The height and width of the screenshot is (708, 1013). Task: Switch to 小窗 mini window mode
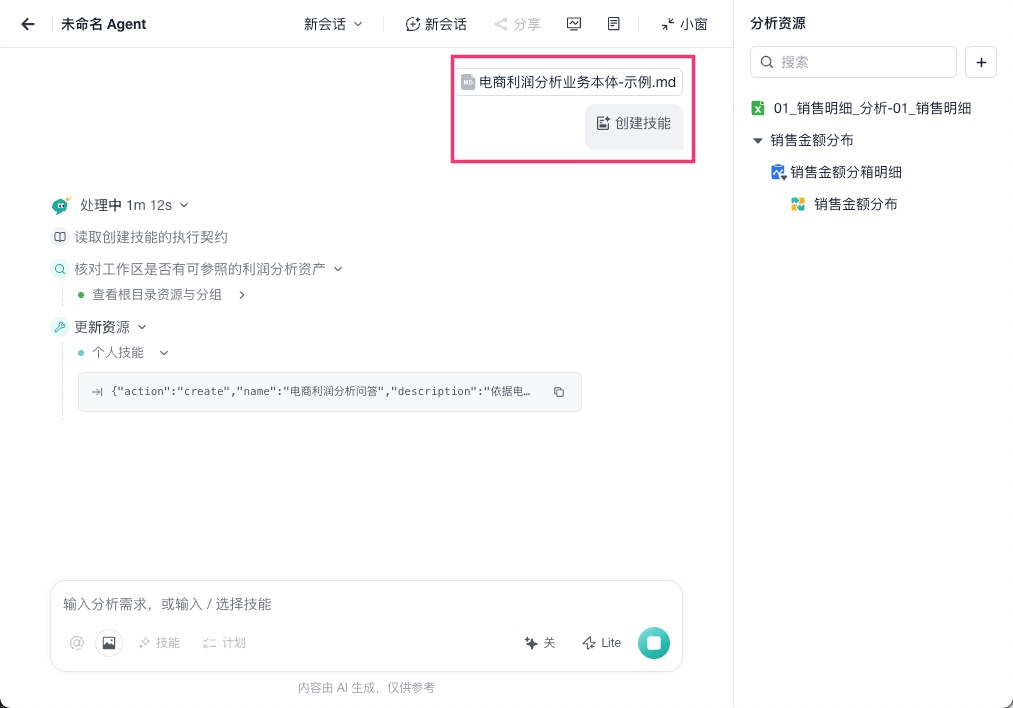point(684,25)
